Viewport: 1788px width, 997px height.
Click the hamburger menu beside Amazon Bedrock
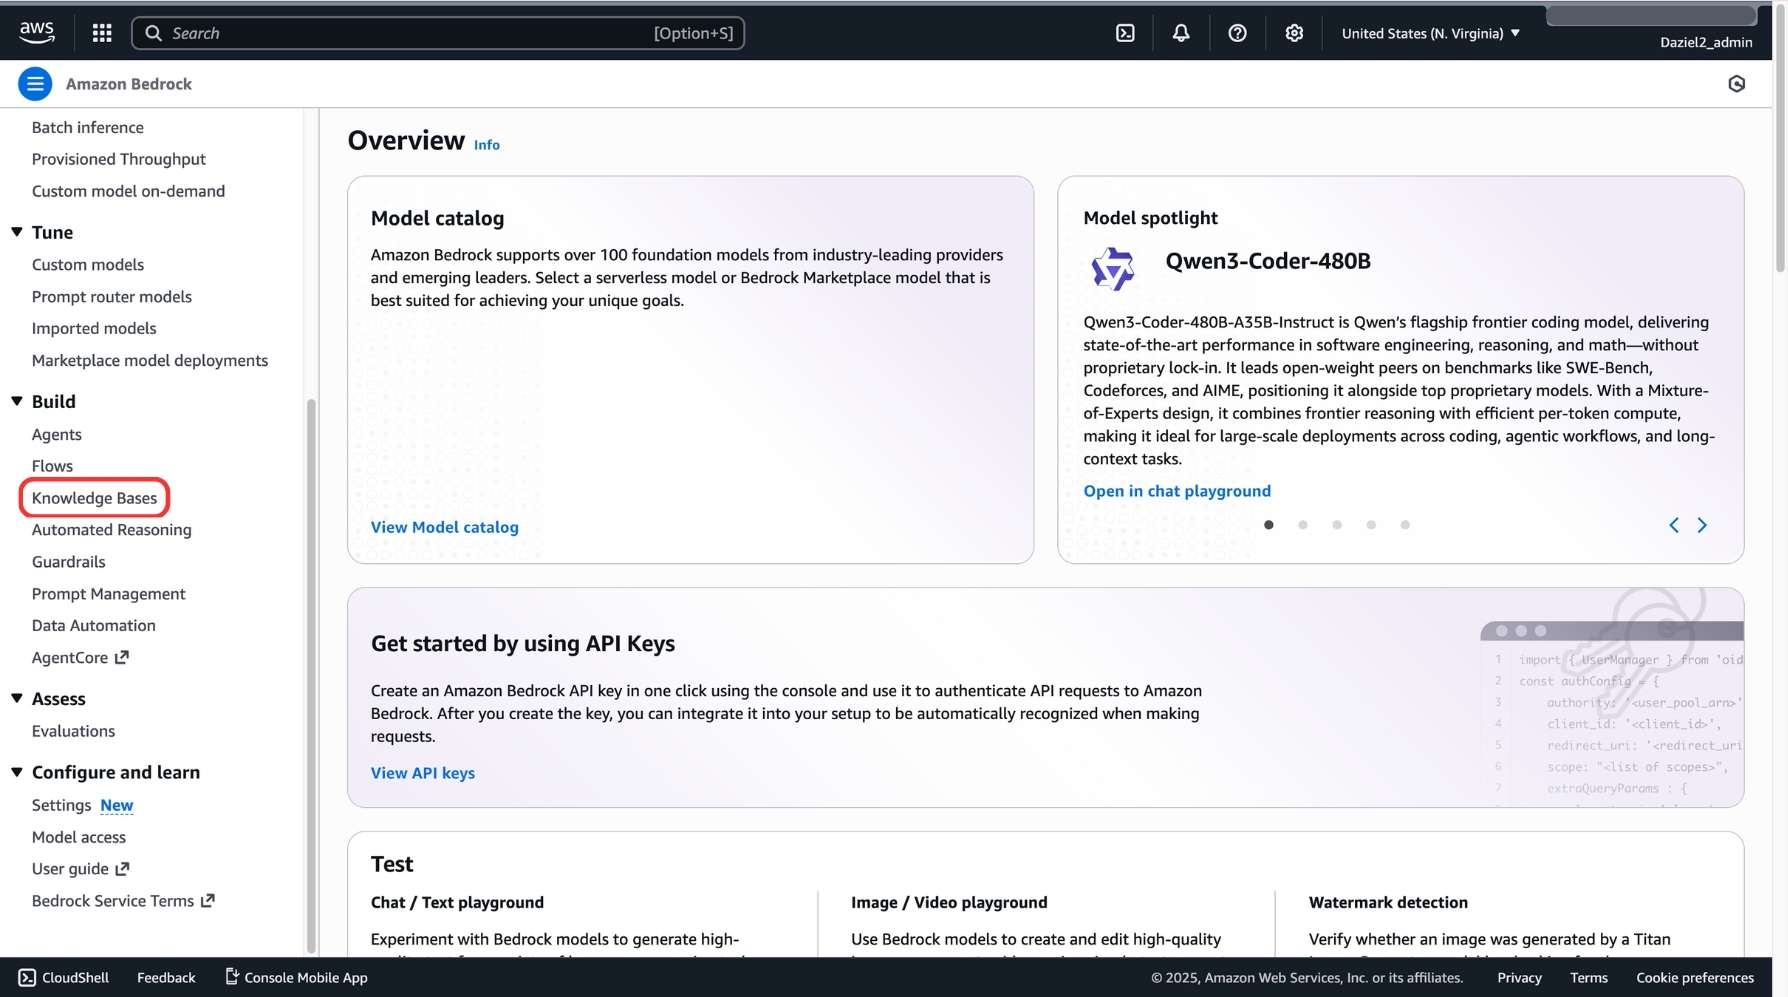35,83
